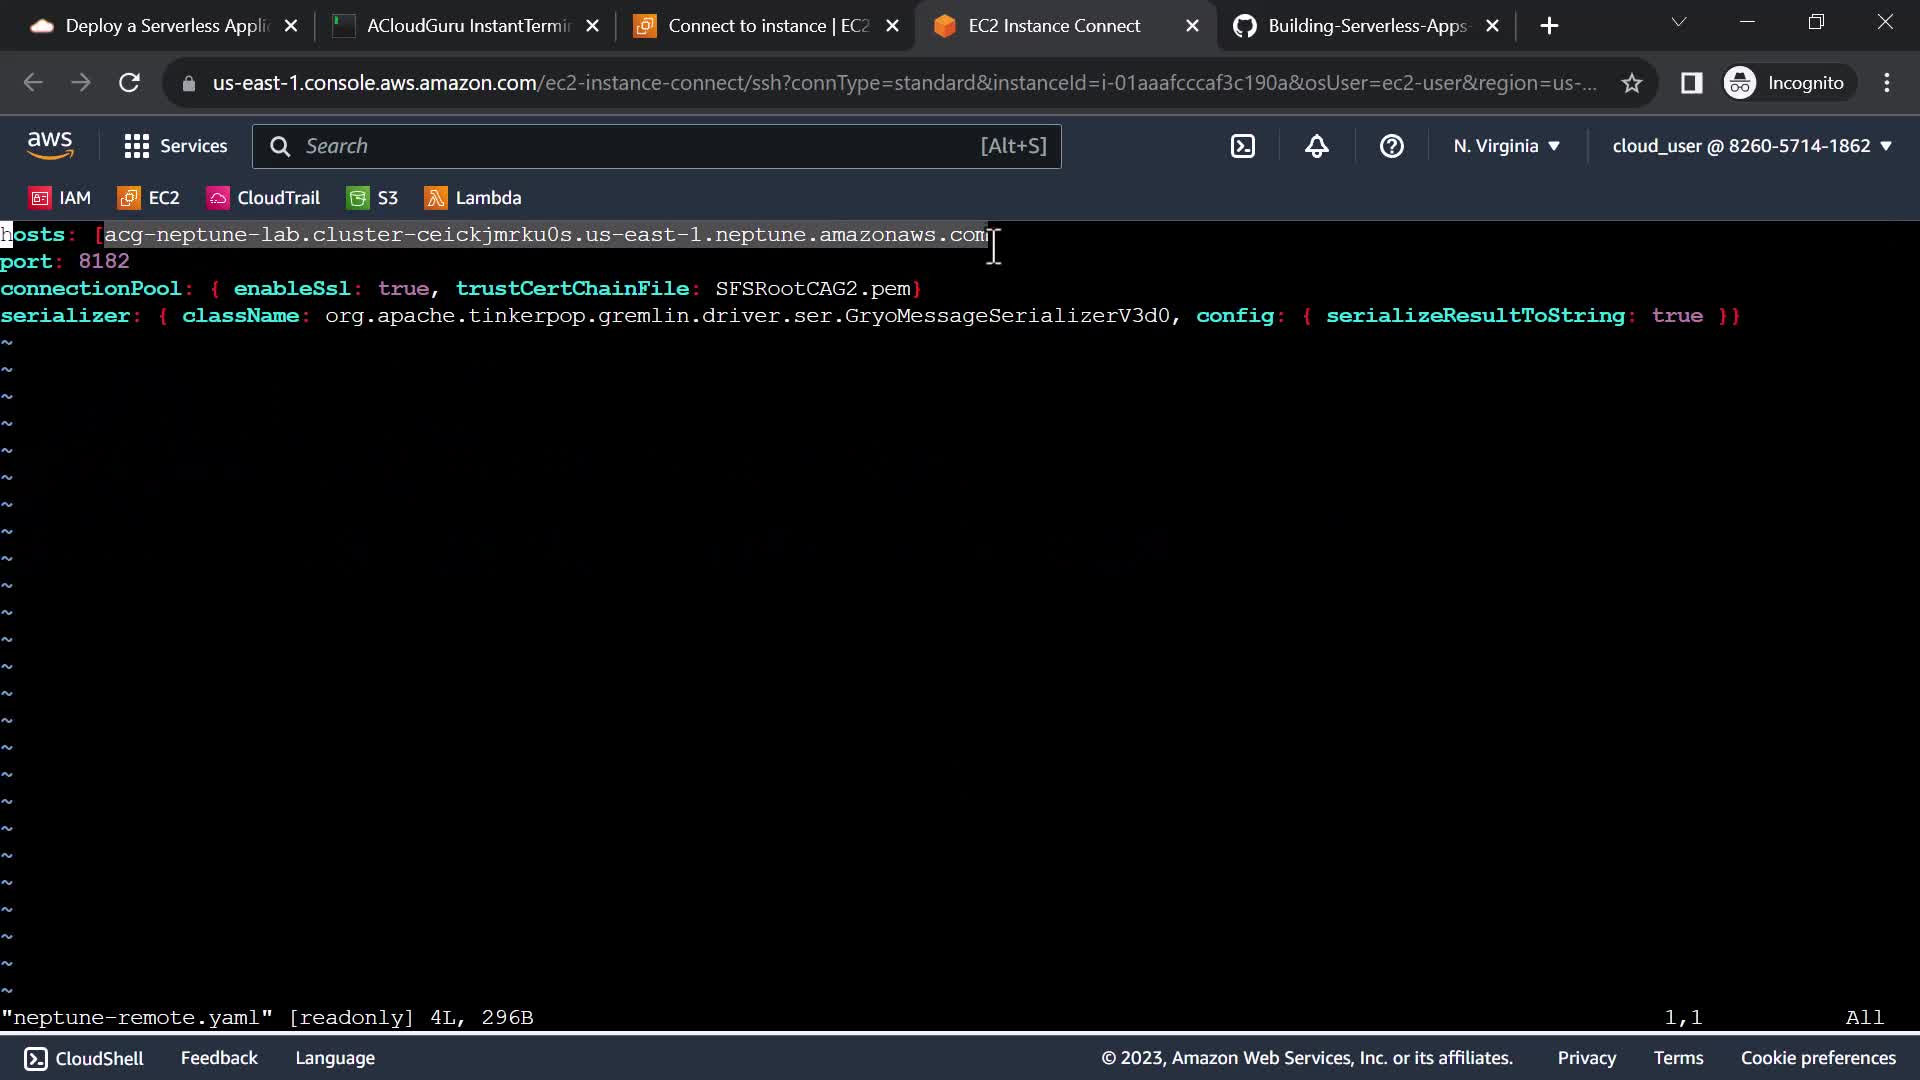Open the Lambda favorites shortcut
The image size is (1920, 1080).
click(x=473, y=198)
